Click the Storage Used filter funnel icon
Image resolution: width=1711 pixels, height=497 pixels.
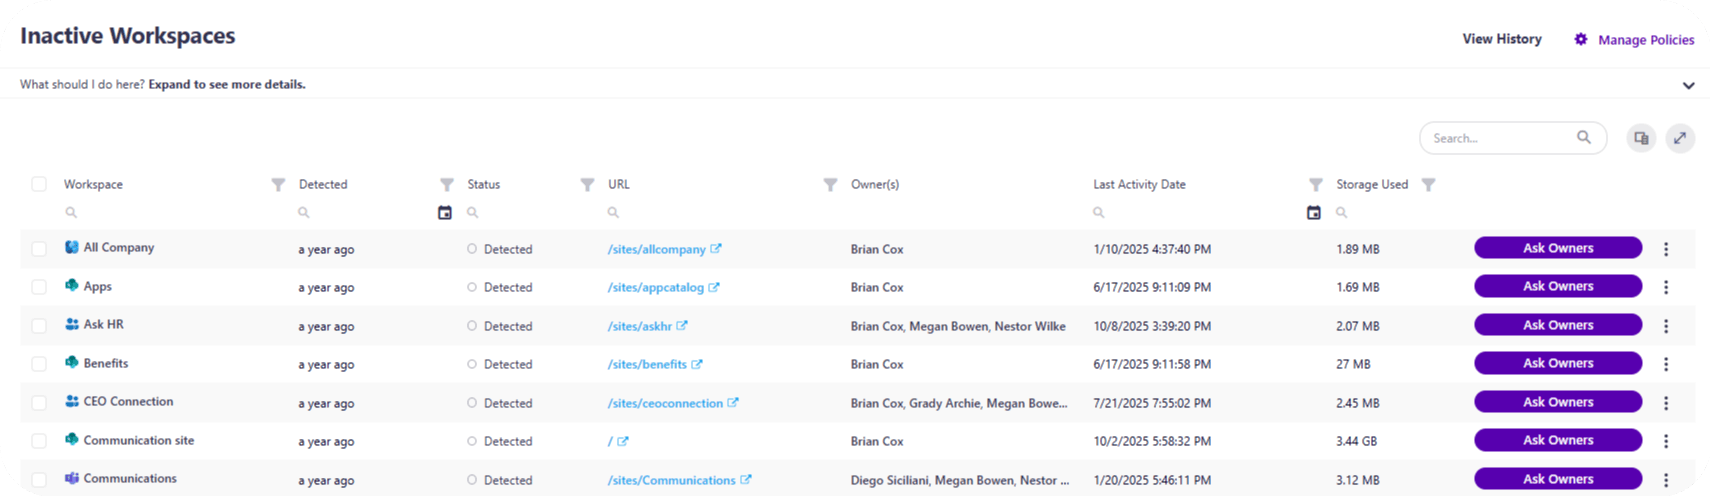(1428, 185)
